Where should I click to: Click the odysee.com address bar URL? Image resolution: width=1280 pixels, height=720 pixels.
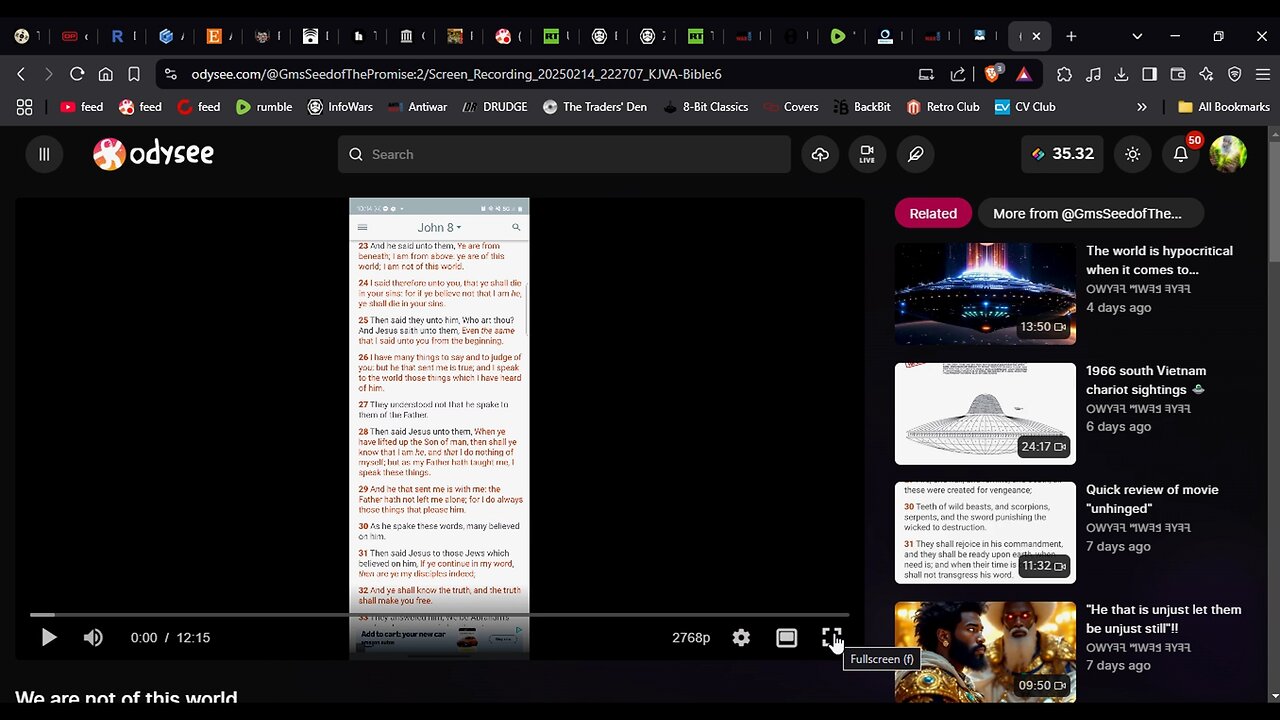pyautogui.click(x=456, y=74)
